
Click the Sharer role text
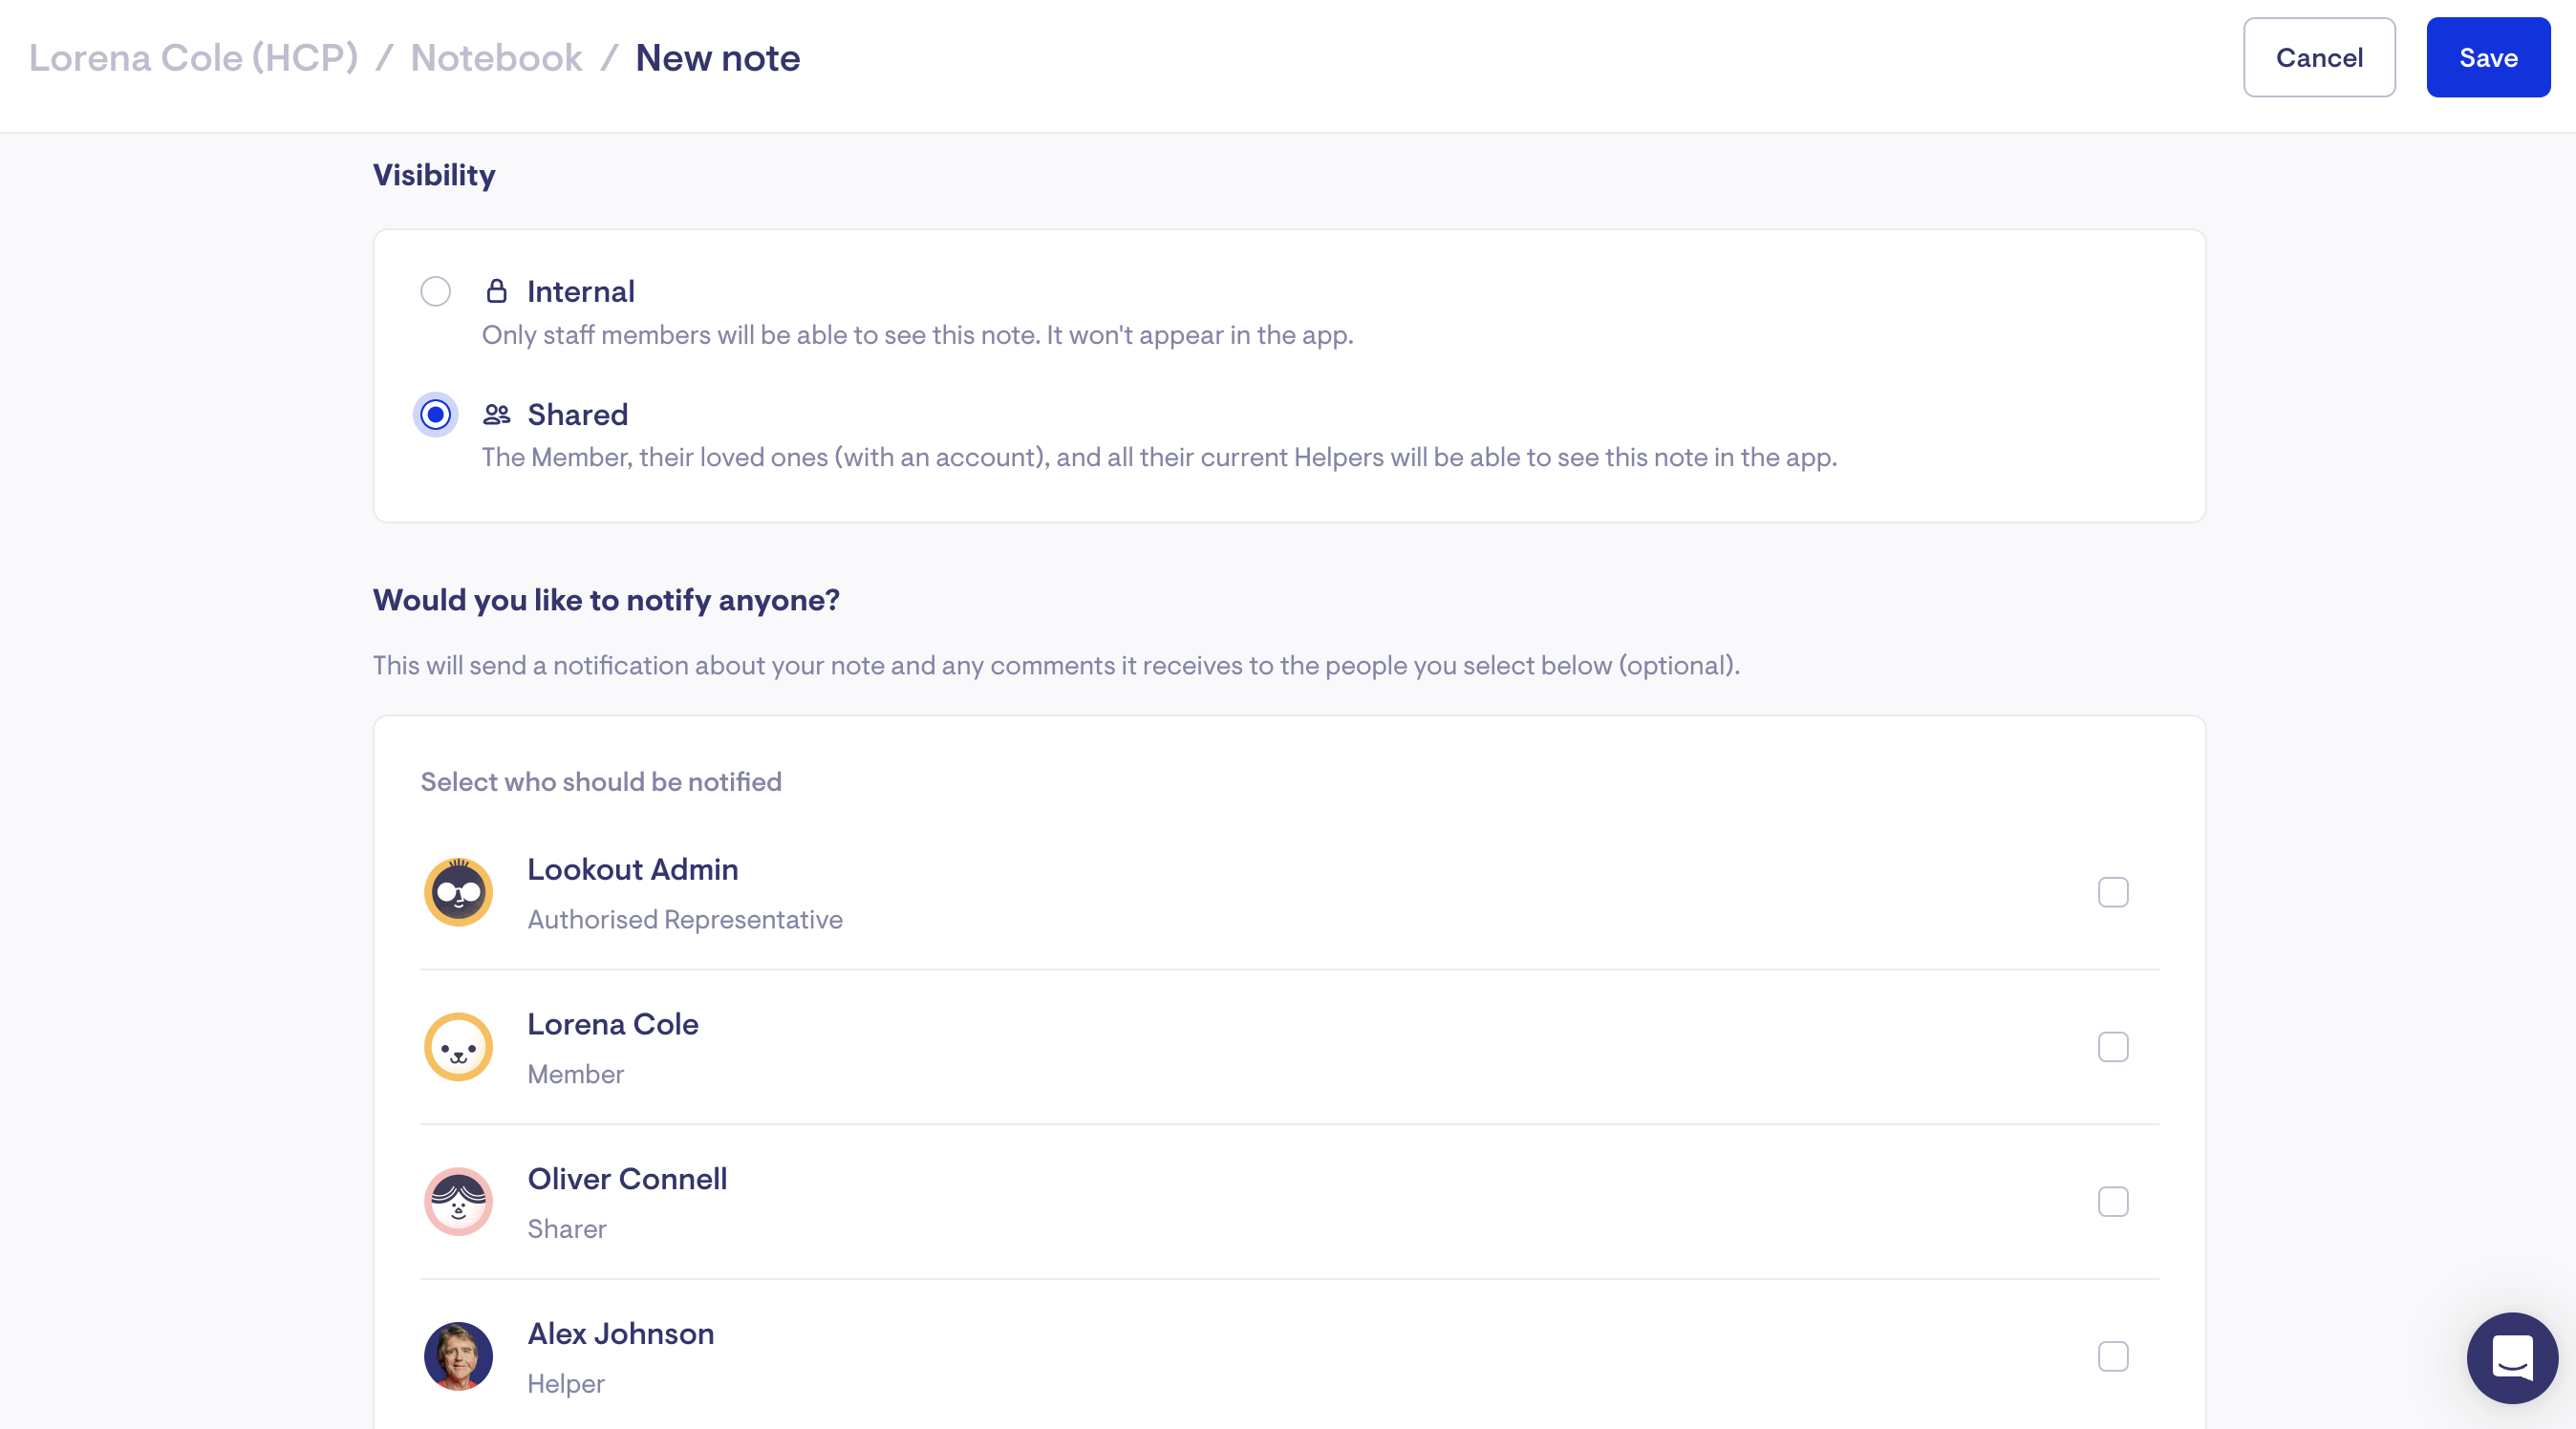tap(567, 1229)
